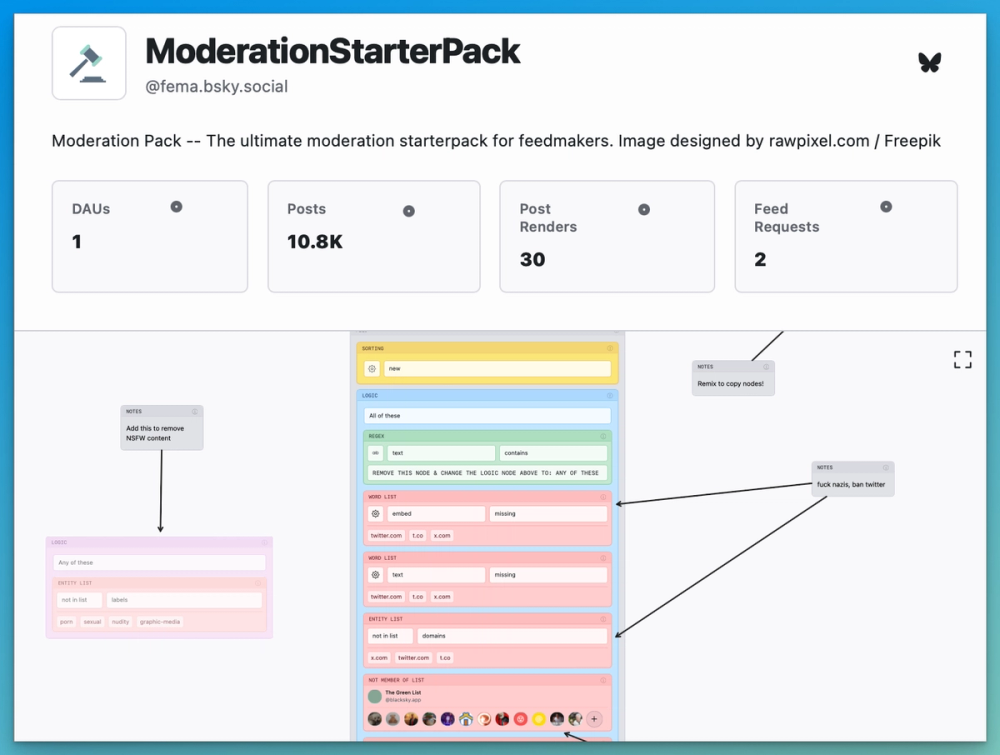Click the info dot on DAUs card
The image size is (1000, 755).
[177, 207]
